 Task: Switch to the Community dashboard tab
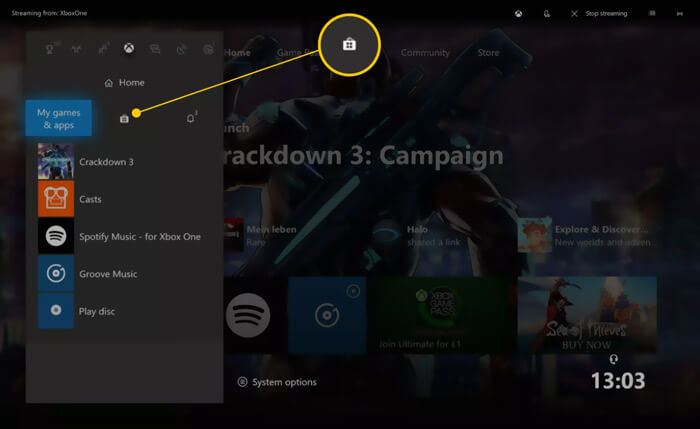425,53
